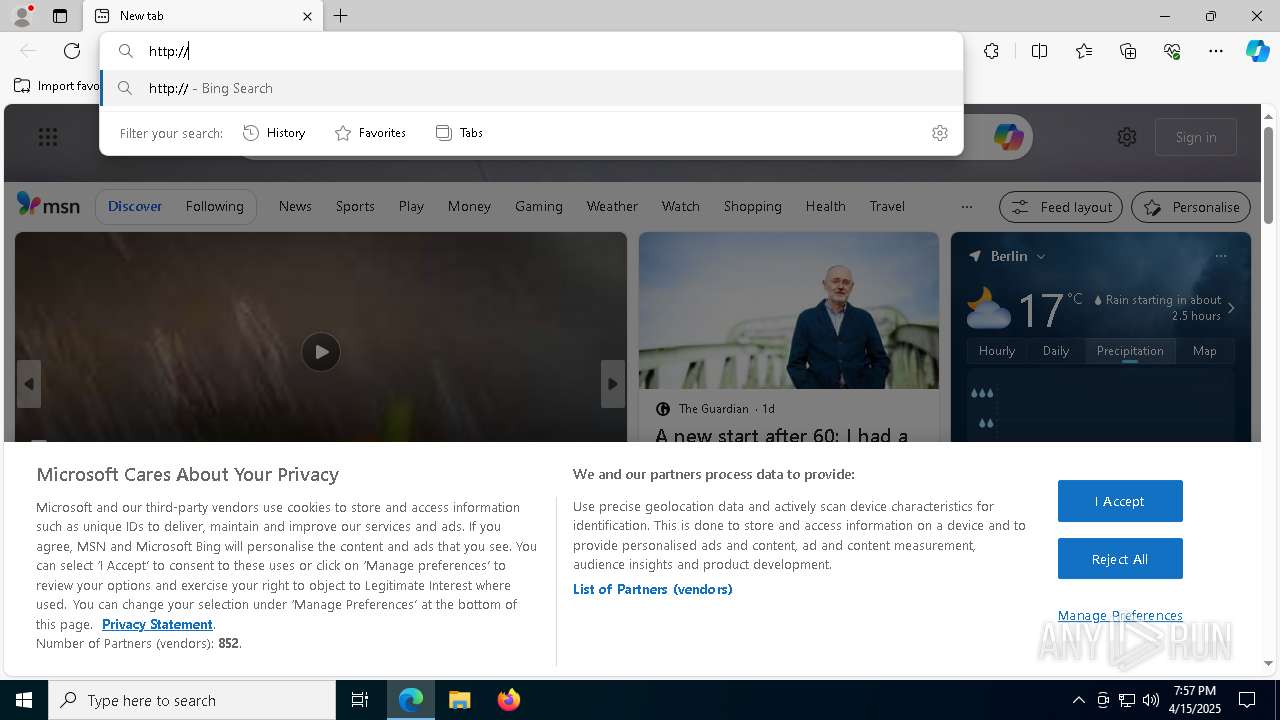
Task: Expand rain forecast details arrow
Action: click(1231, 308)
